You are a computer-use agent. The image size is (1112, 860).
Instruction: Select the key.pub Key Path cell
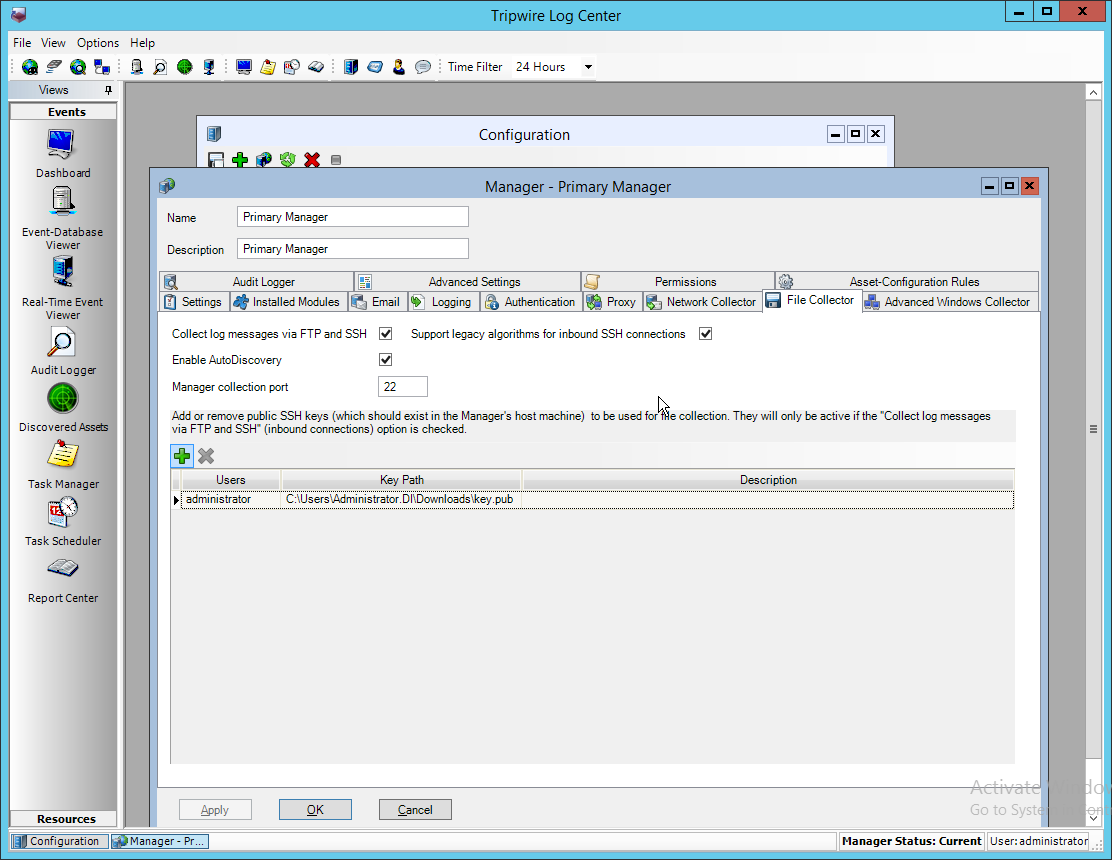click(x=401, y=499)
